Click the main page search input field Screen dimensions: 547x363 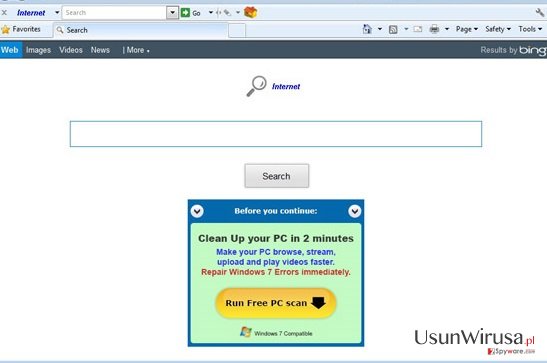[x=276, y=134]
